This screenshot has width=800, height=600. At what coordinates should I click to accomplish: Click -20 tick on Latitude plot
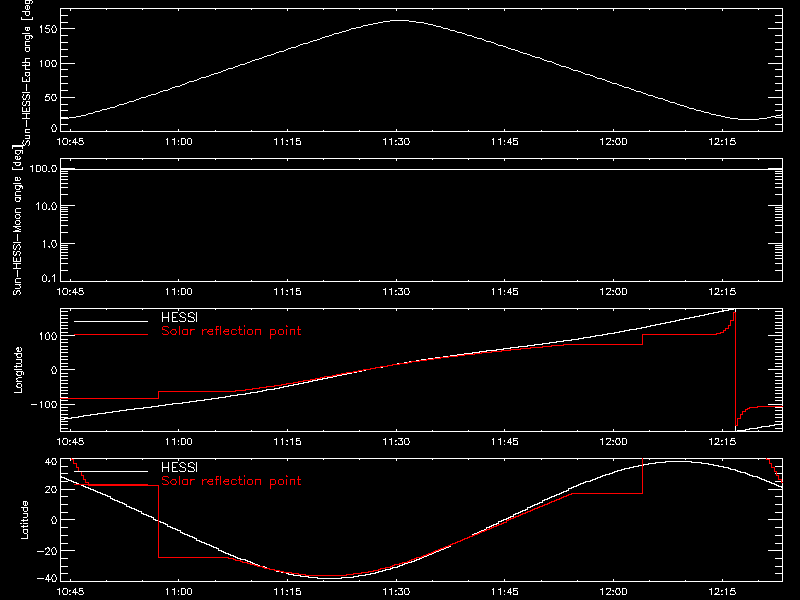[47, 551]
